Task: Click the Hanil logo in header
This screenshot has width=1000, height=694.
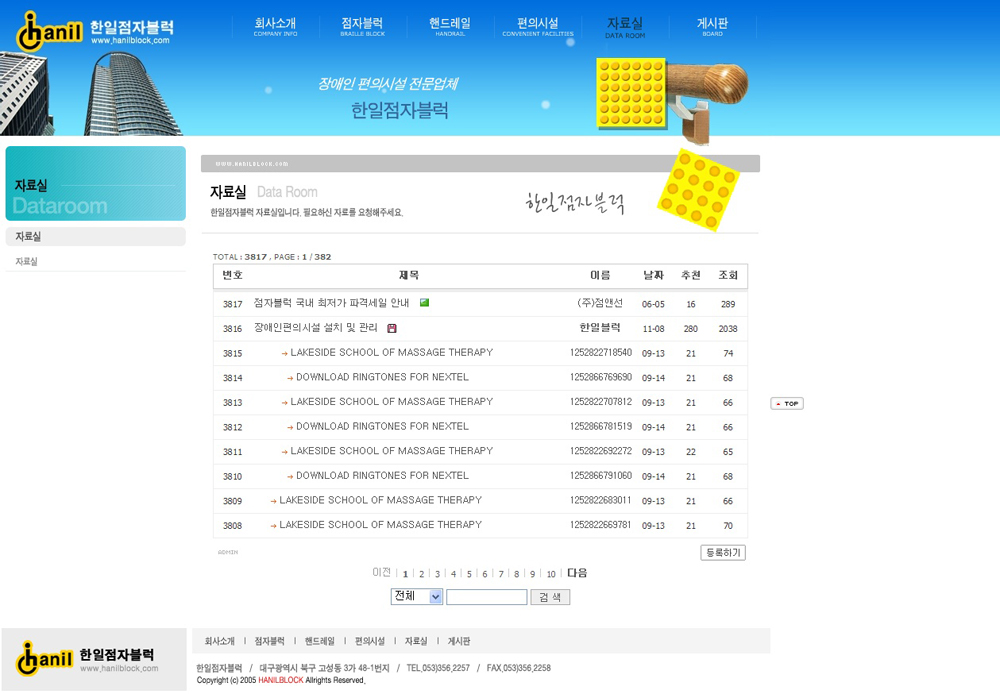Action: click(x=94, y=30)
